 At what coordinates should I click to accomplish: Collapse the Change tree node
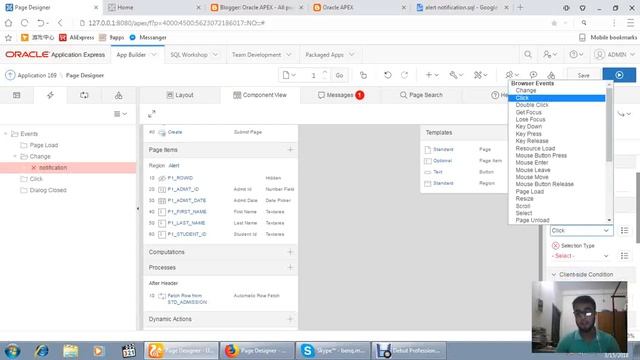(15, 156)
